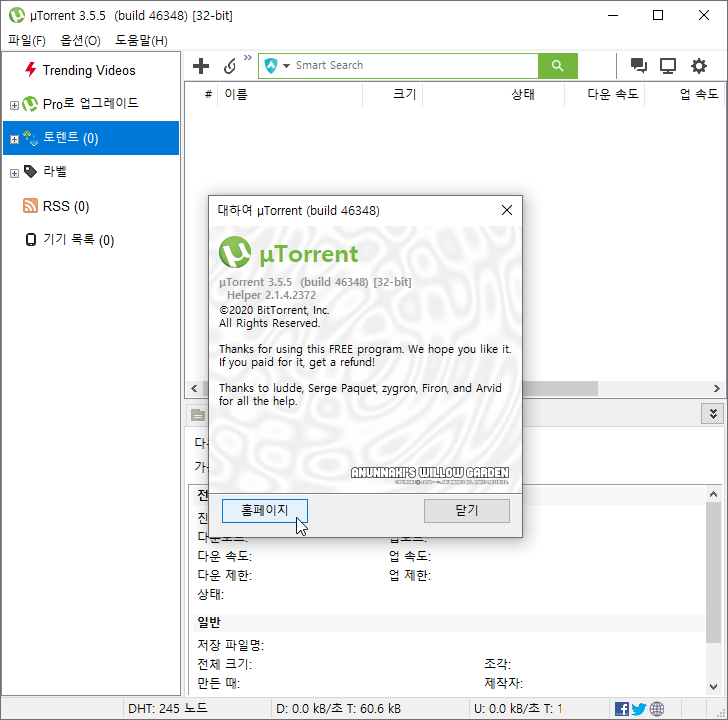Click the 라벨 tag icon

point(30,172)
